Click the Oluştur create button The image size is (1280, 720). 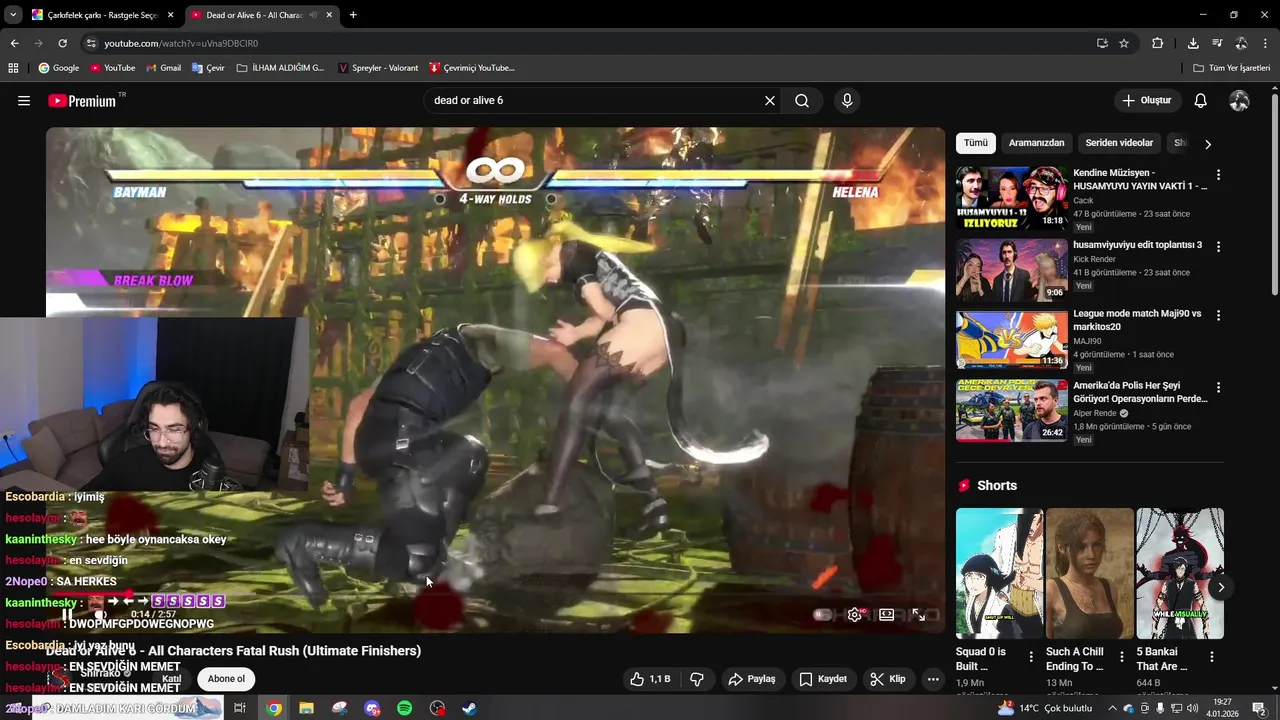[x=1146, y=101]
